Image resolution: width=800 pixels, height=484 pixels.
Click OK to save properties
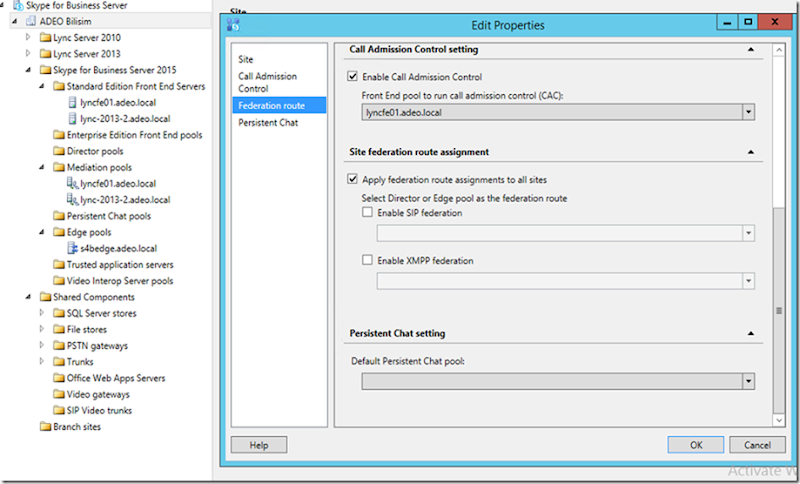(x=696, y=445)
